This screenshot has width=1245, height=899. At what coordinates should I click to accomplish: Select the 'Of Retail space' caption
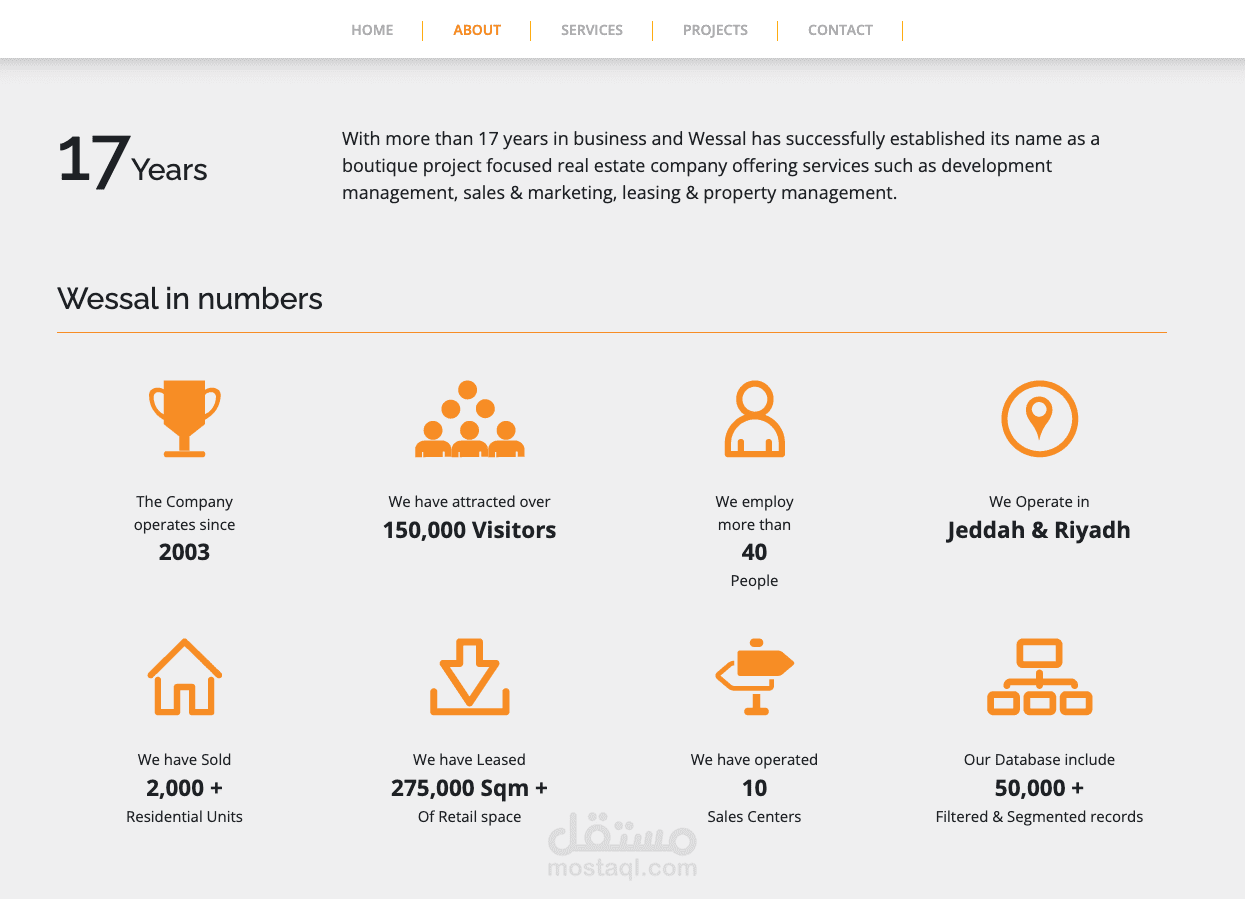[x=469, y=817]
